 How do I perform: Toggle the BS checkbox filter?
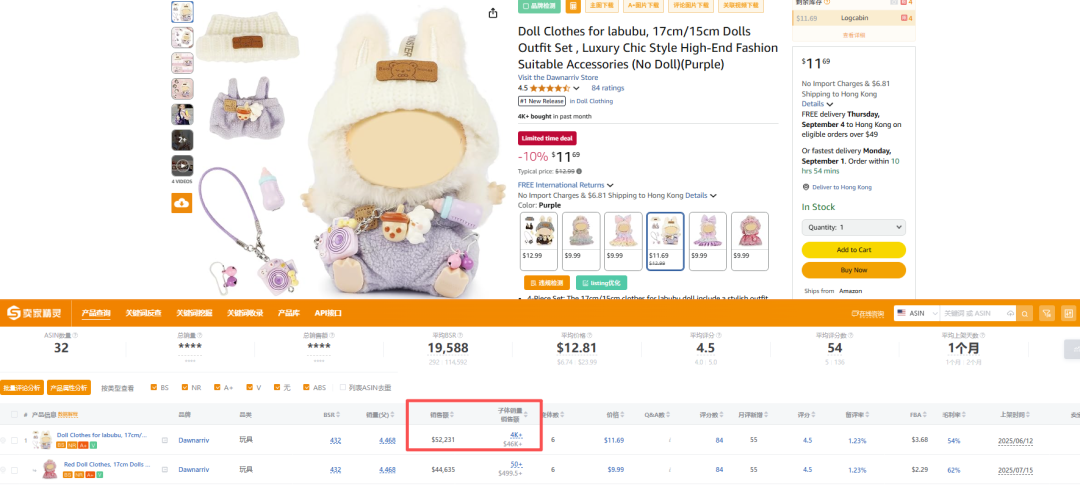[x=154, y=387]
